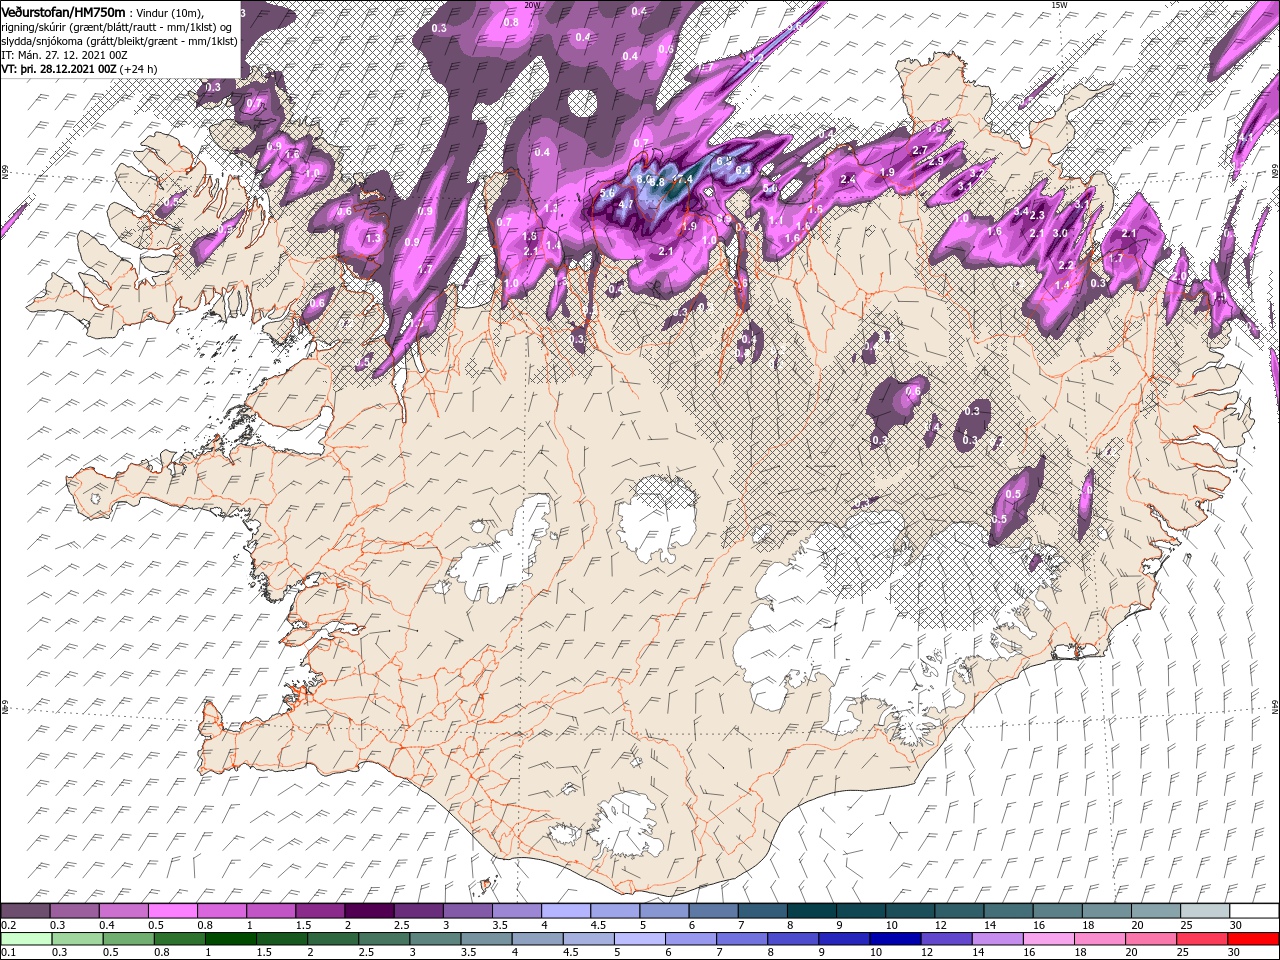Select the rain legend swatch between 25 and 30
Viewport: 1280px width, 960px height.
tap(1202, 939)
